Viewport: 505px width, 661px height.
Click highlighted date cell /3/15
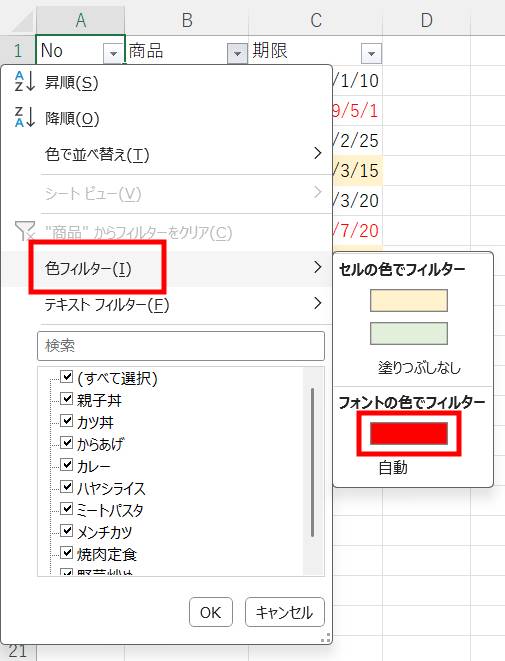pyautogui.click(x=357, y=170)
